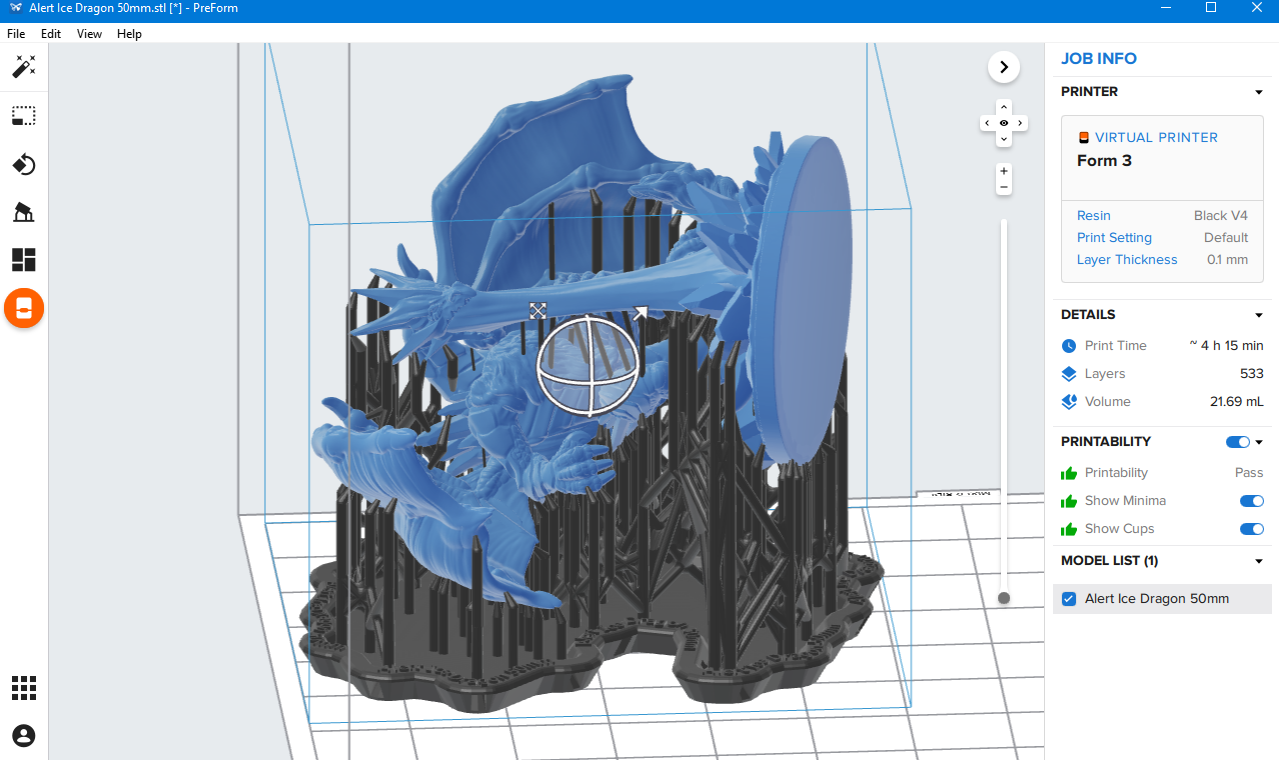1279x760 pixels.
Task: Zoom out with the minus button
Action: [1004, 188]
